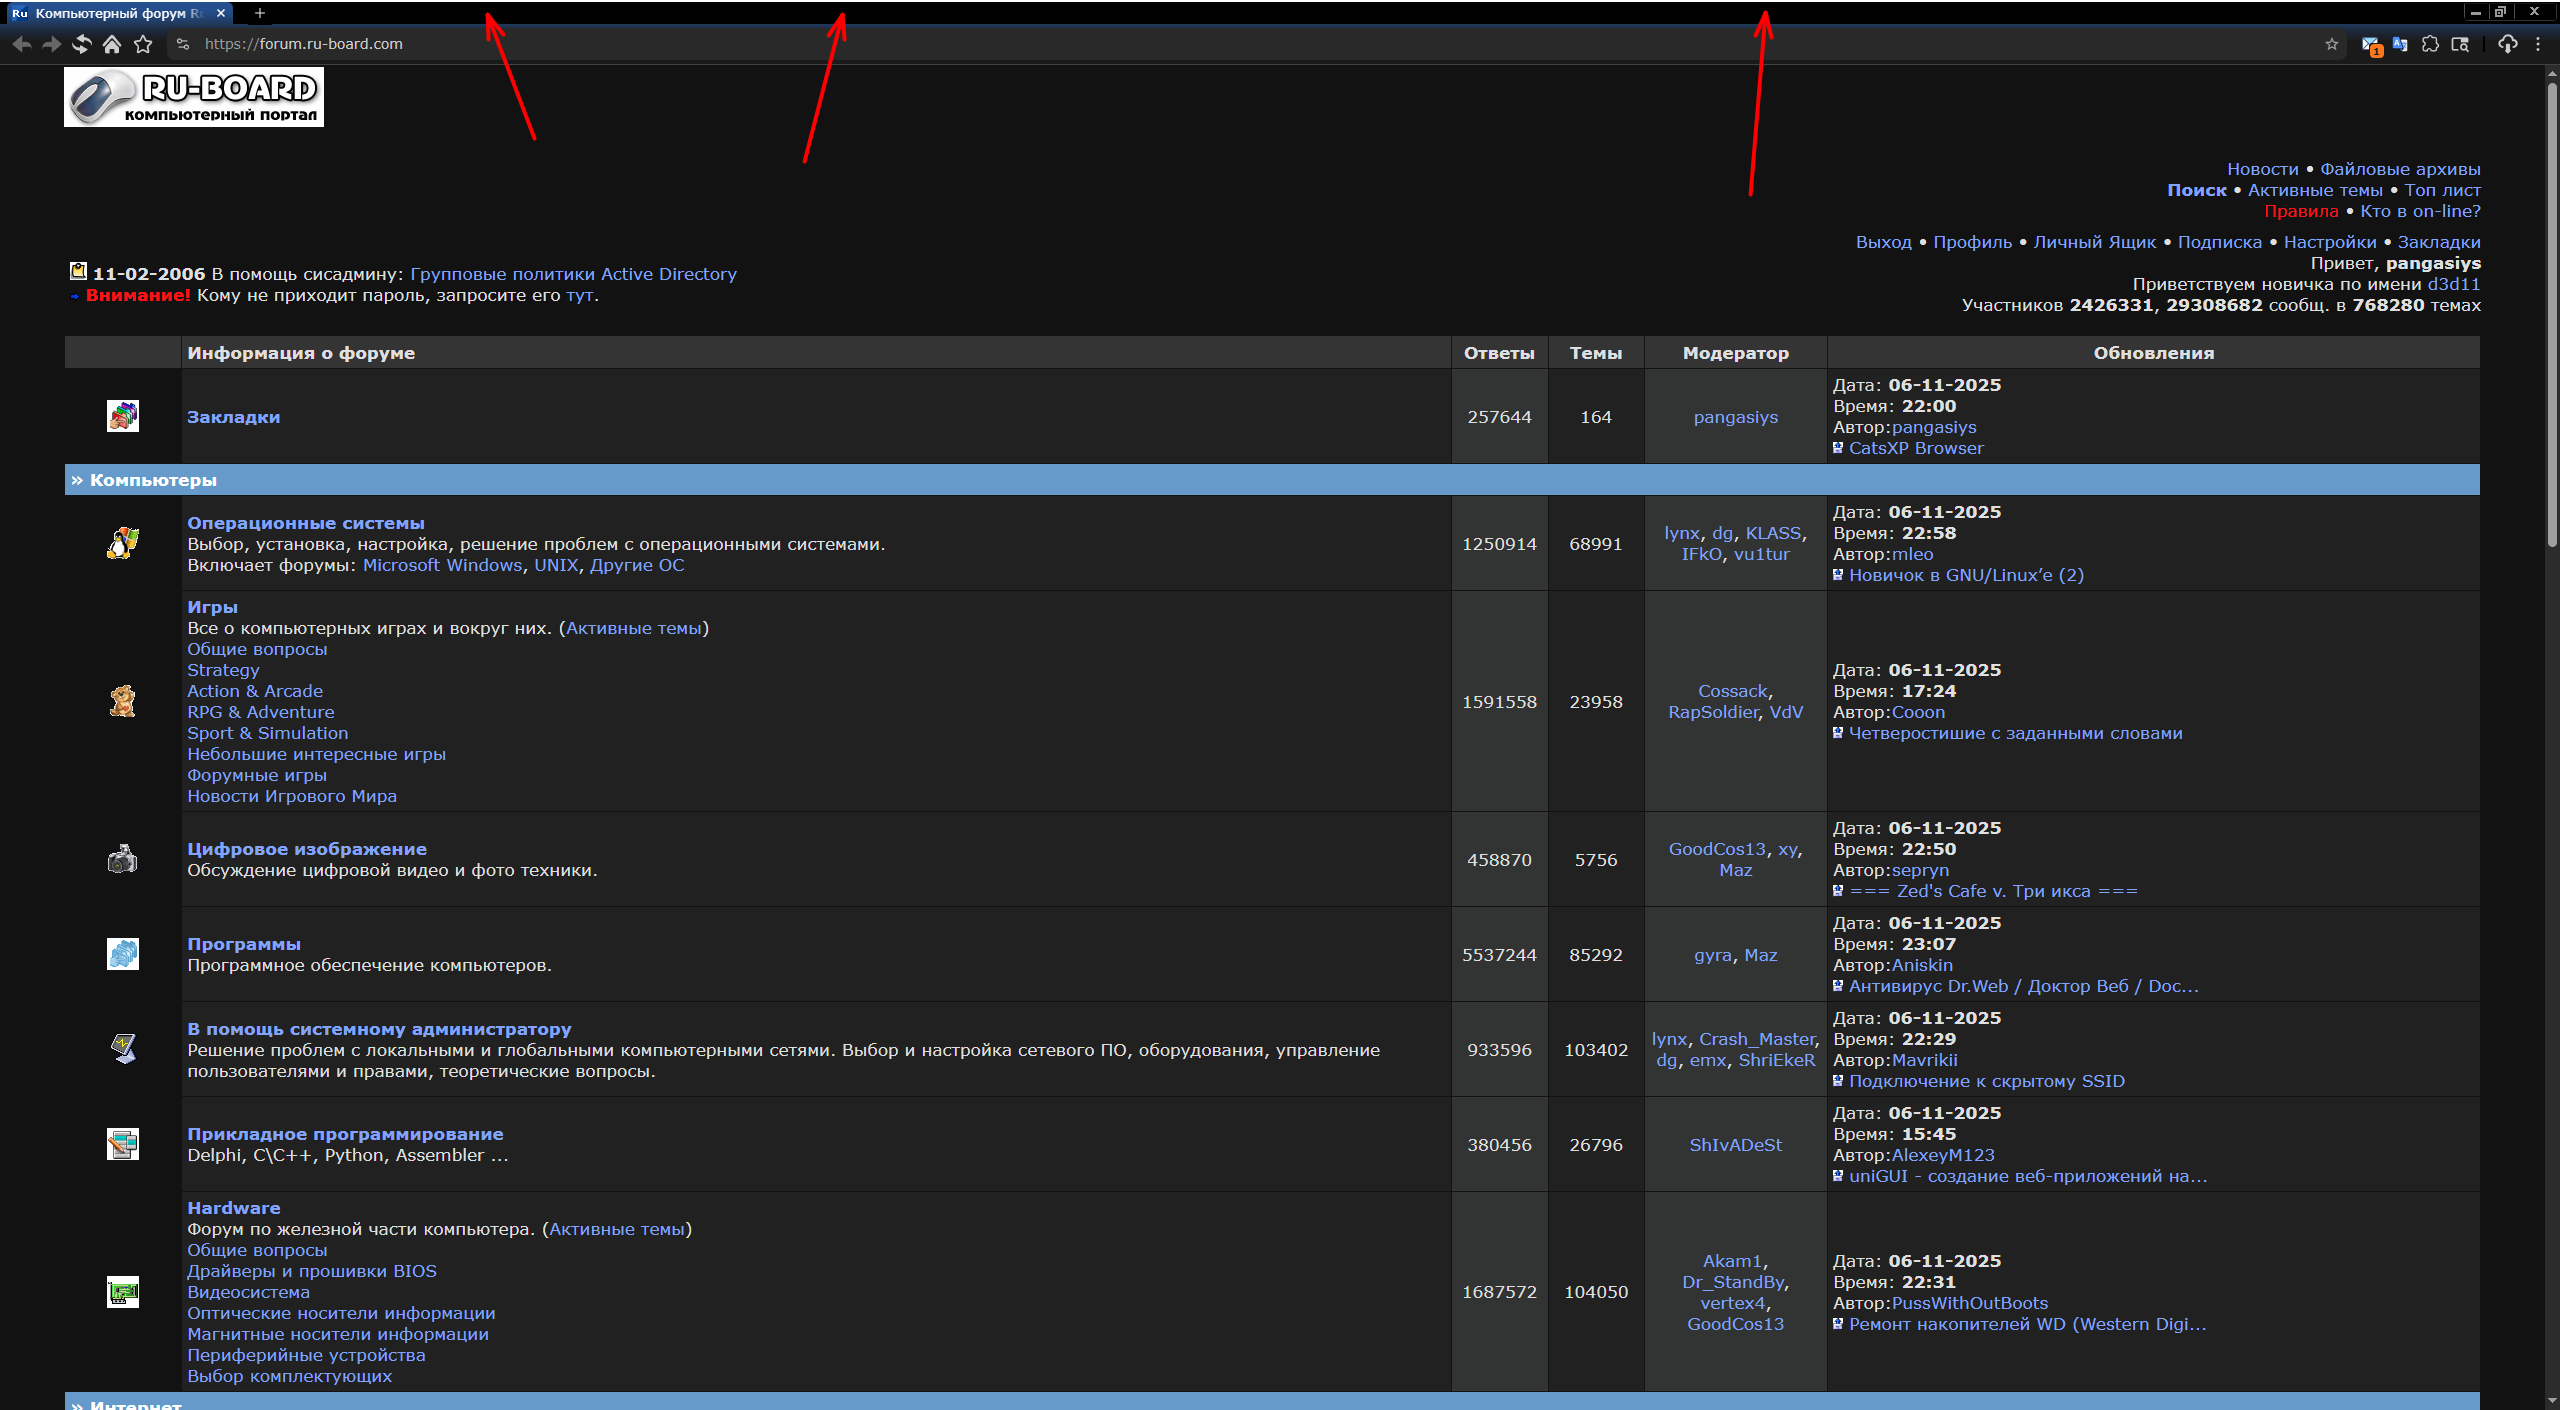Viewport: 2560px width, 1410px height.
Task: Click the tab search icon in toolbar
Action: tap(2460, 44)
